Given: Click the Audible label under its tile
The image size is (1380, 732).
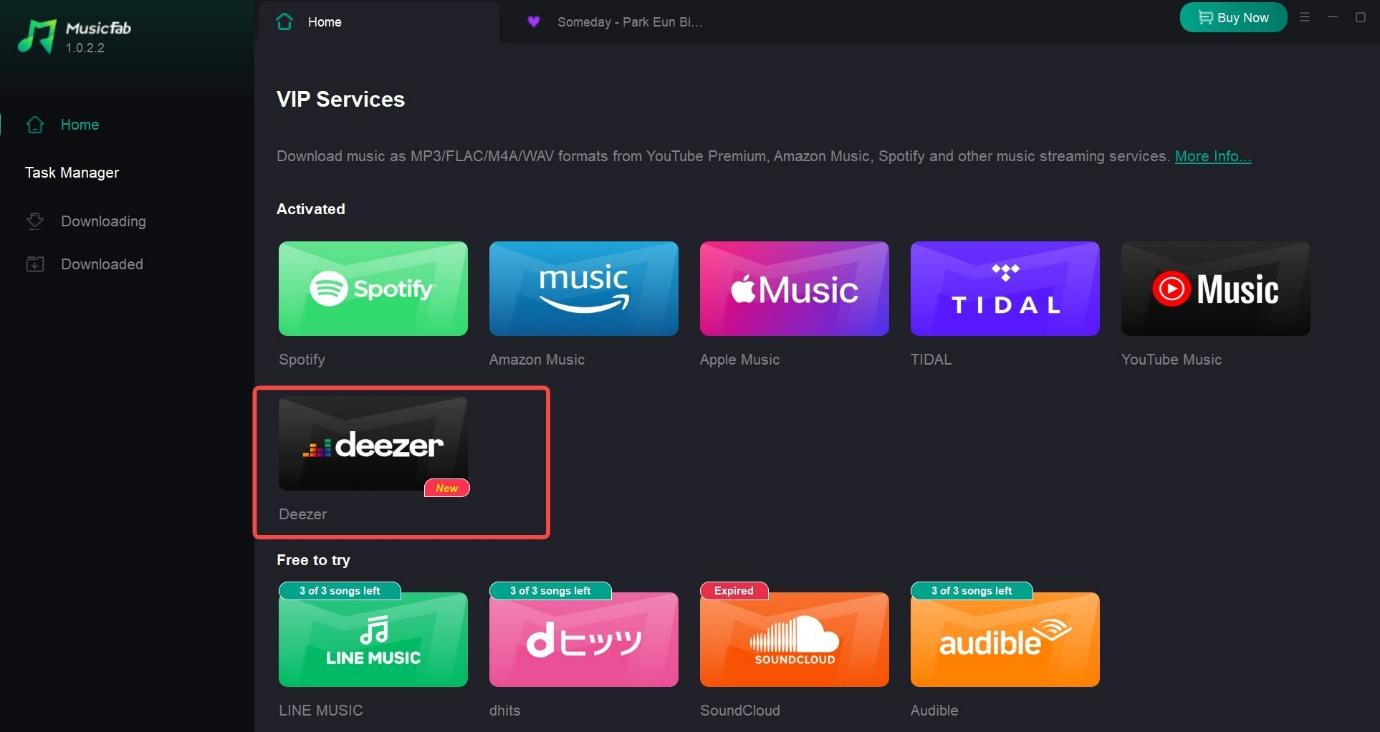Looking at the screenshot, I should (x=935, y=710).
